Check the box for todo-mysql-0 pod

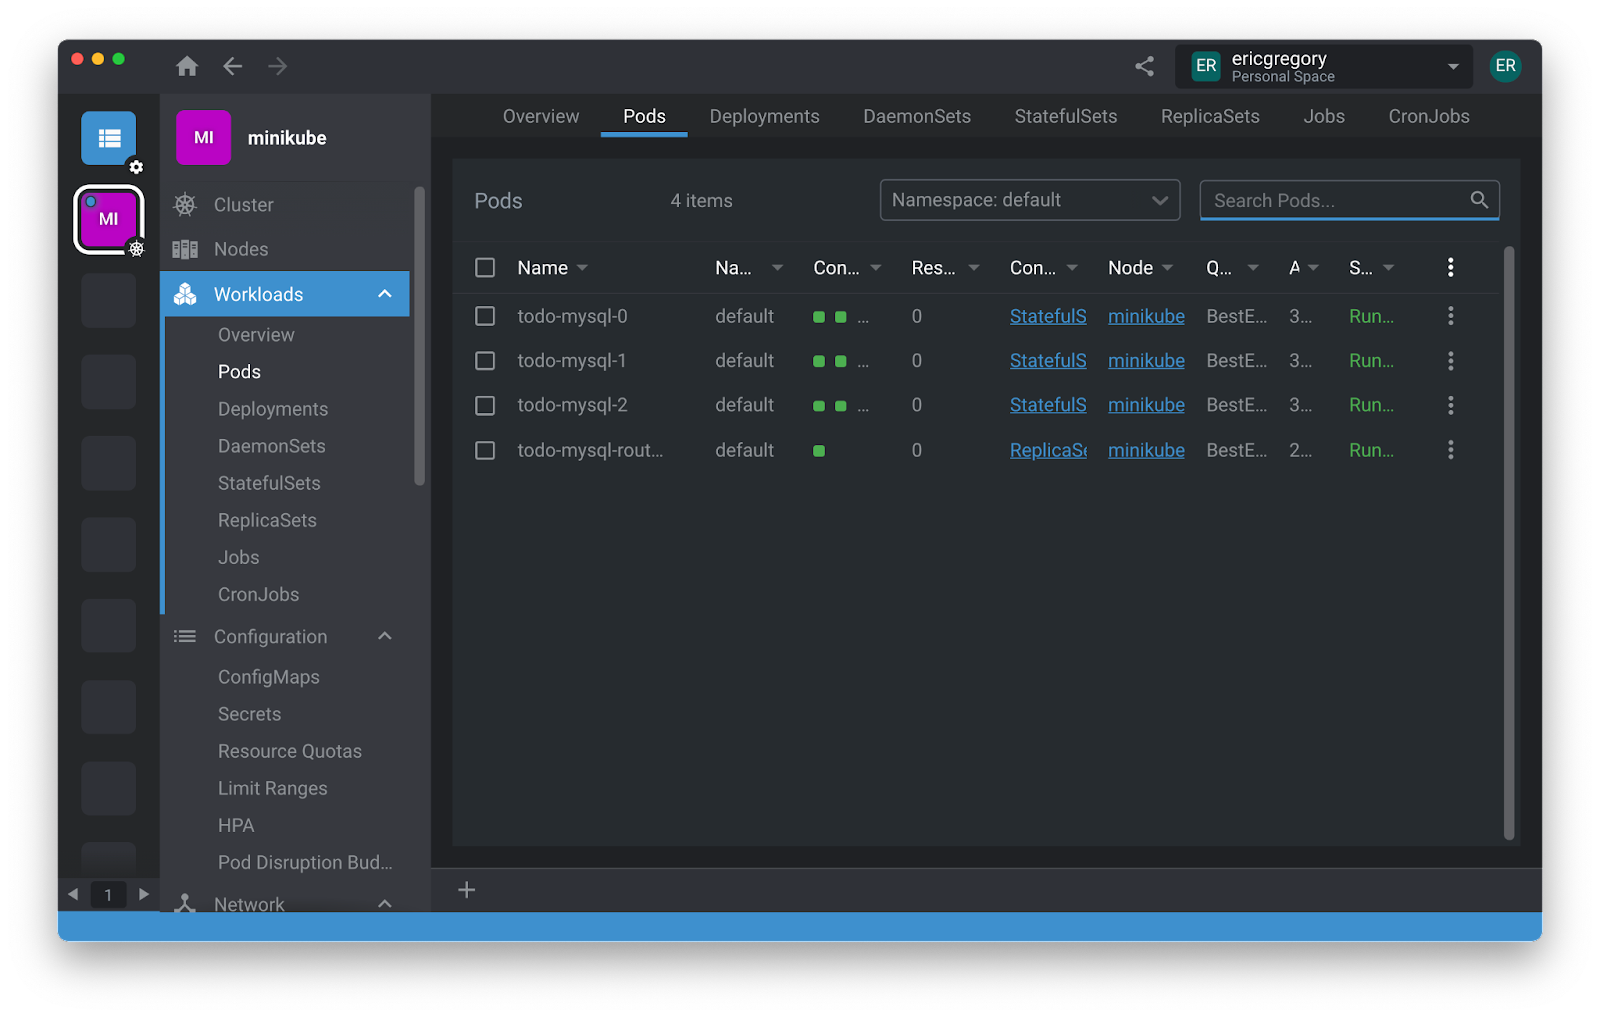click(x=485, y=316)
